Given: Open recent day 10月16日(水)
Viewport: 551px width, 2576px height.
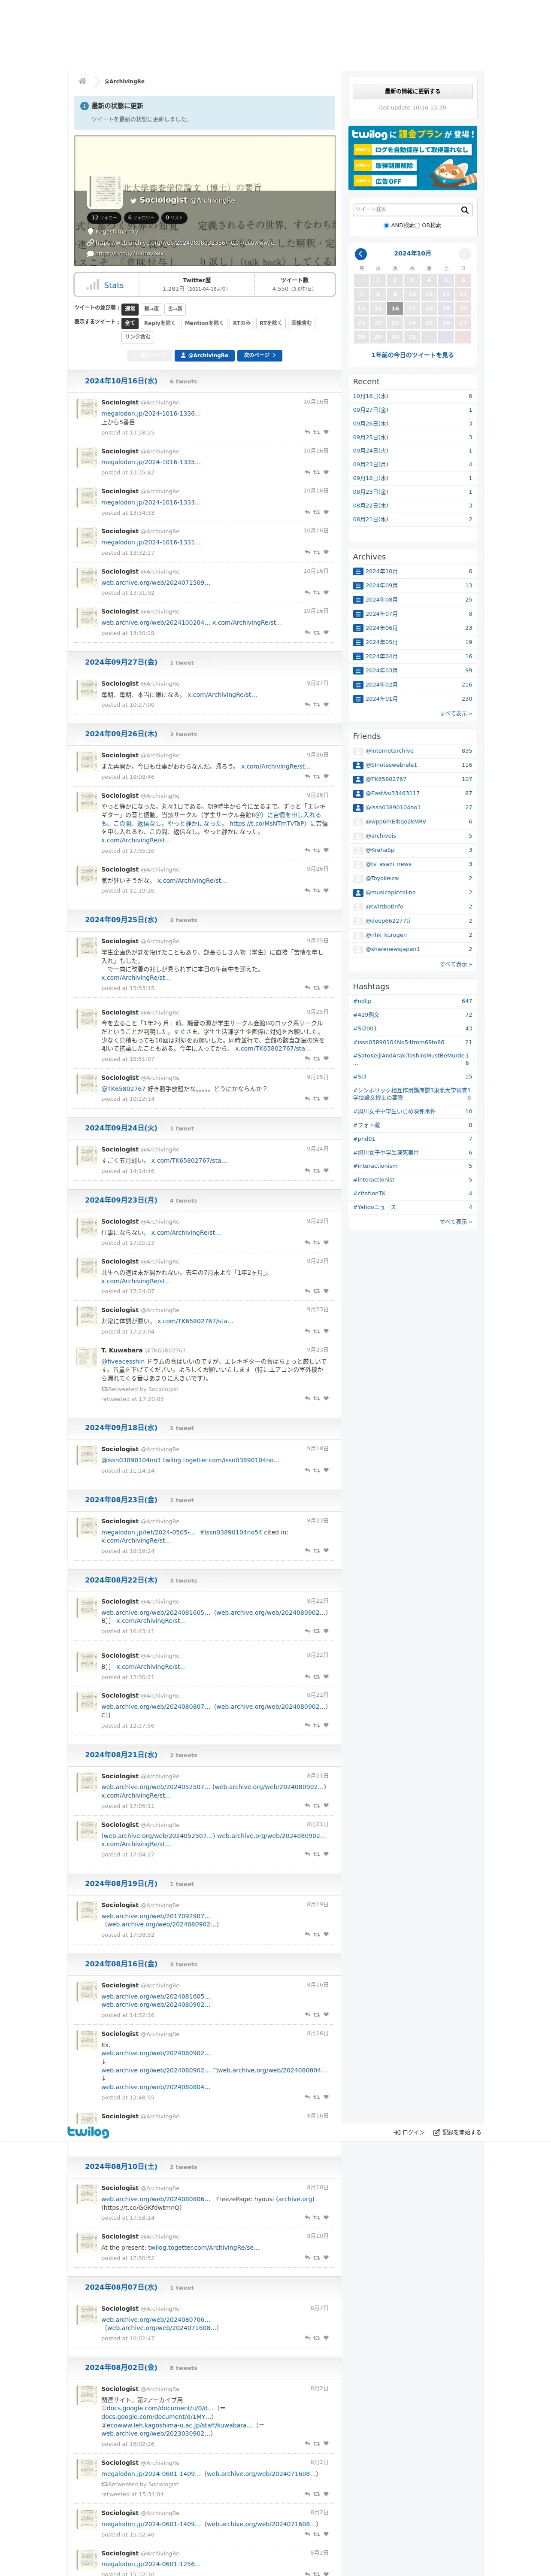Looking at the screenshot, I should click(x=371, y=396).
